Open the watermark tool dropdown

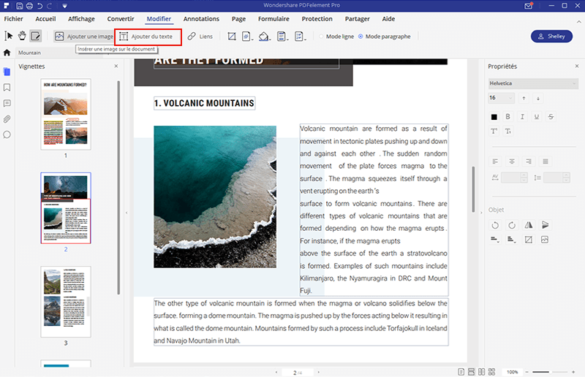click(247, 36)
